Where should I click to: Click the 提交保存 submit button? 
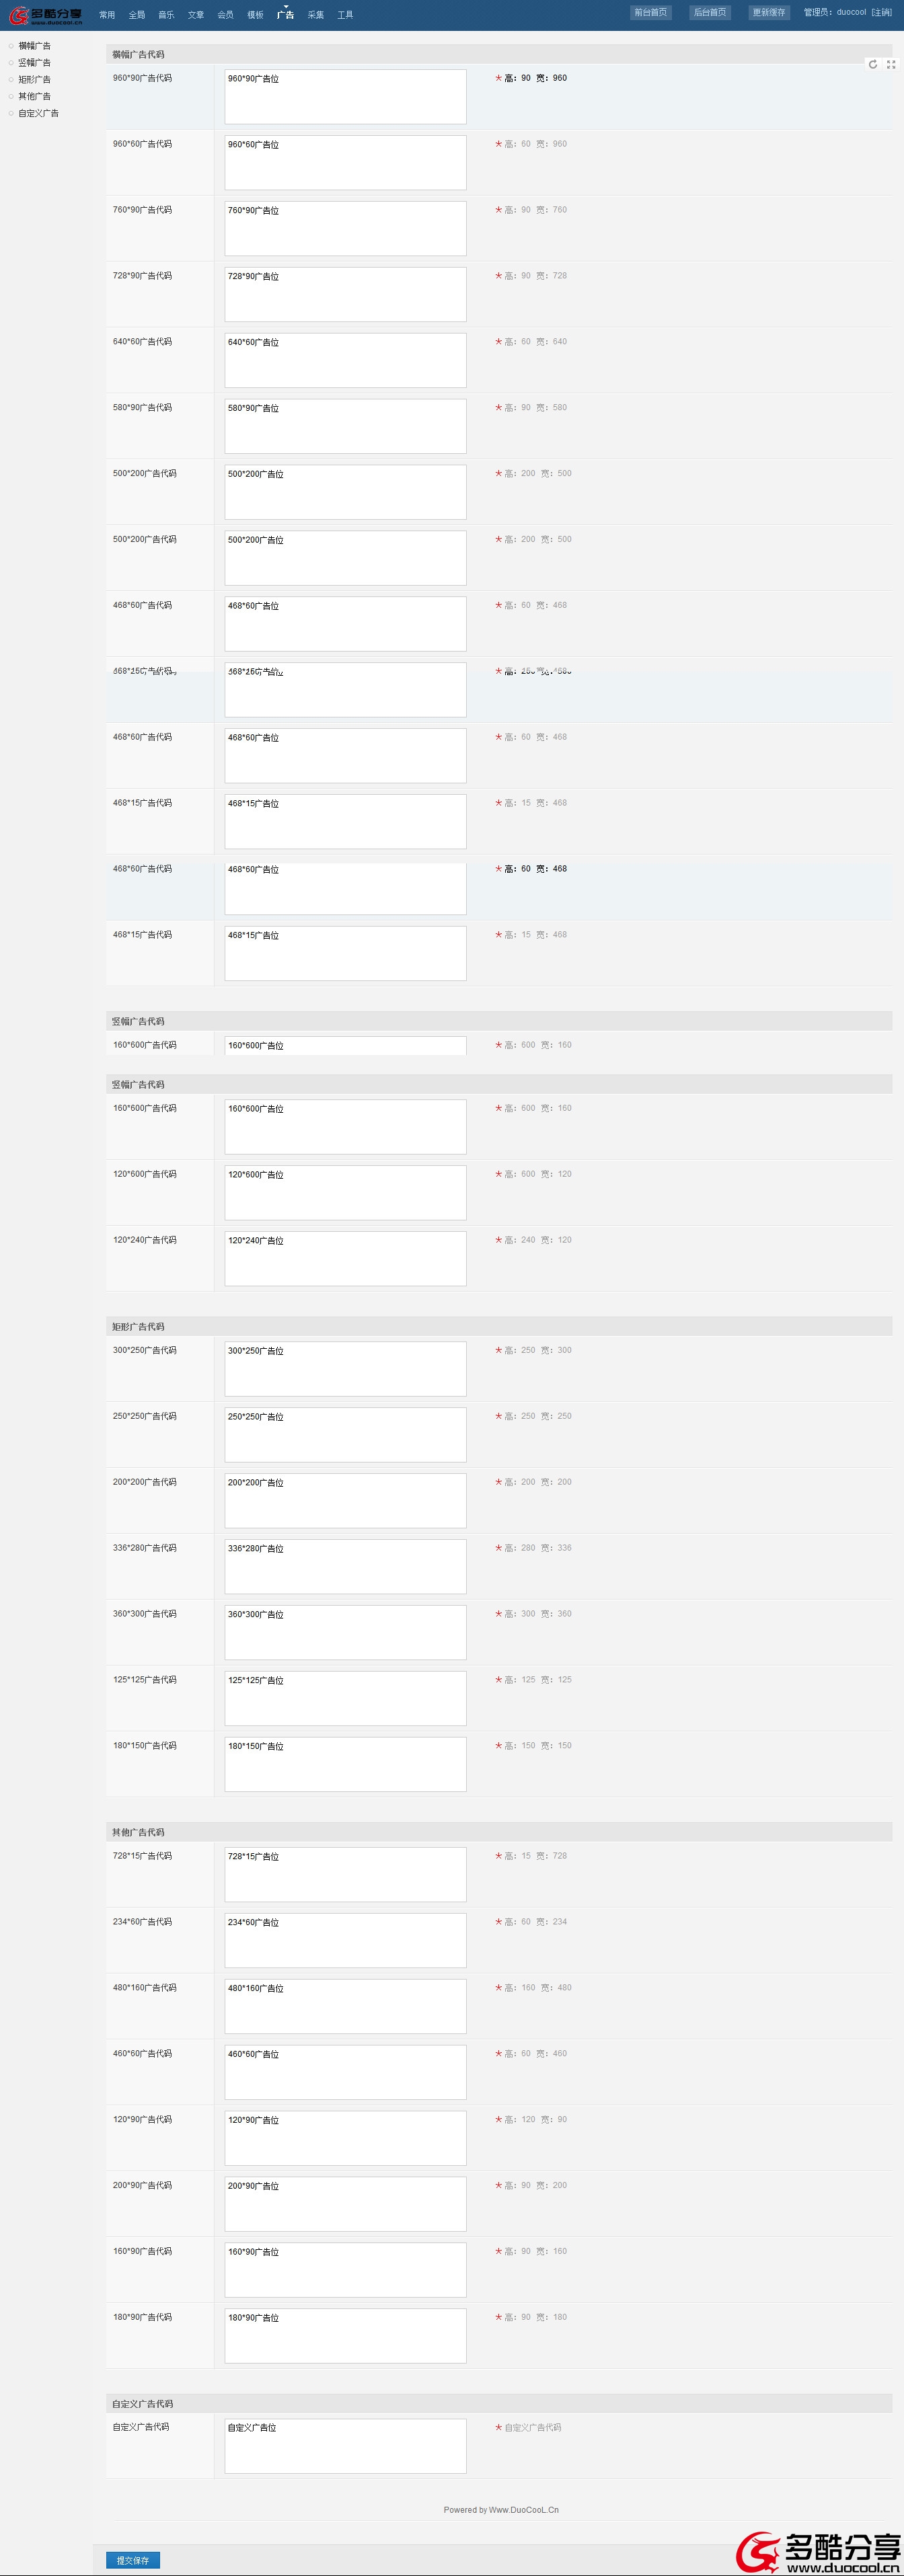pos(132,2560)
